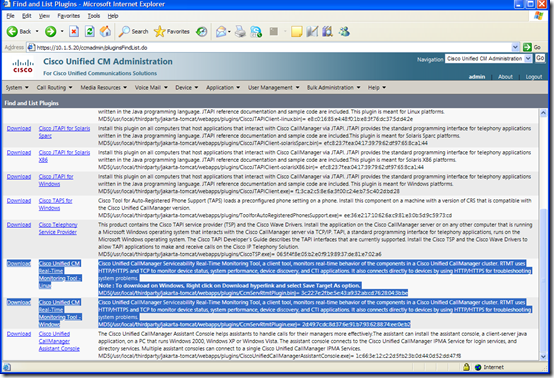554x378 pixels.
Task: Open the Search magnifier toolbar button
Action: point(133,31)
